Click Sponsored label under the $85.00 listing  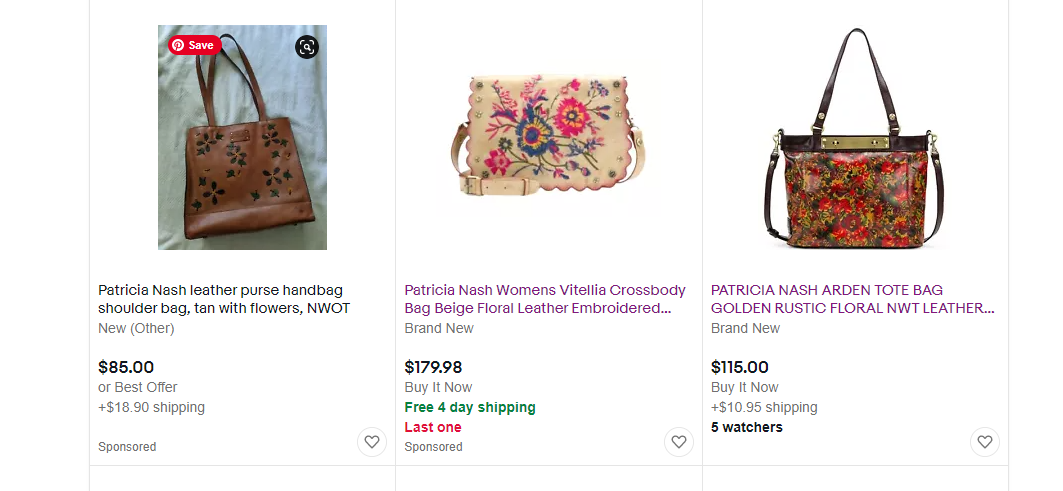click(127, 447)
